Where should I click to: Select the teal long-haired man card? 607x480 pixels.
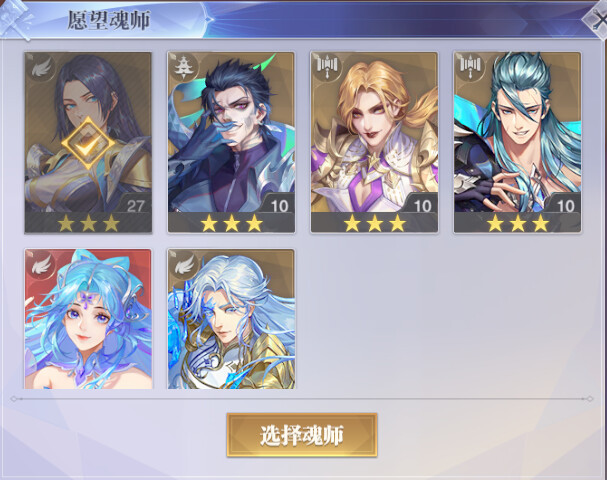[x=518, y=142]
